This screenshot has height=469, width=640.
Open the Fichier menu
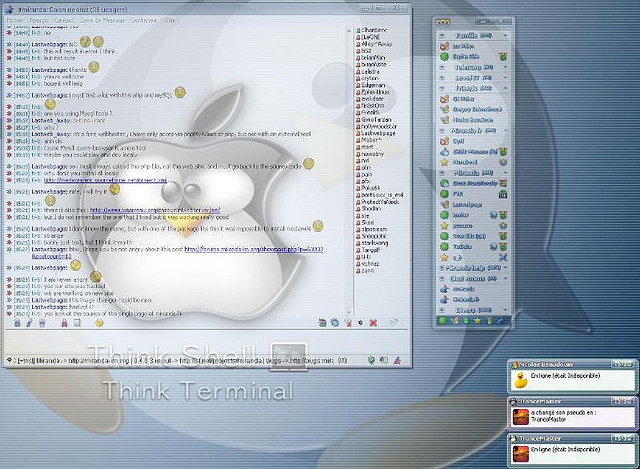point(16,19)
